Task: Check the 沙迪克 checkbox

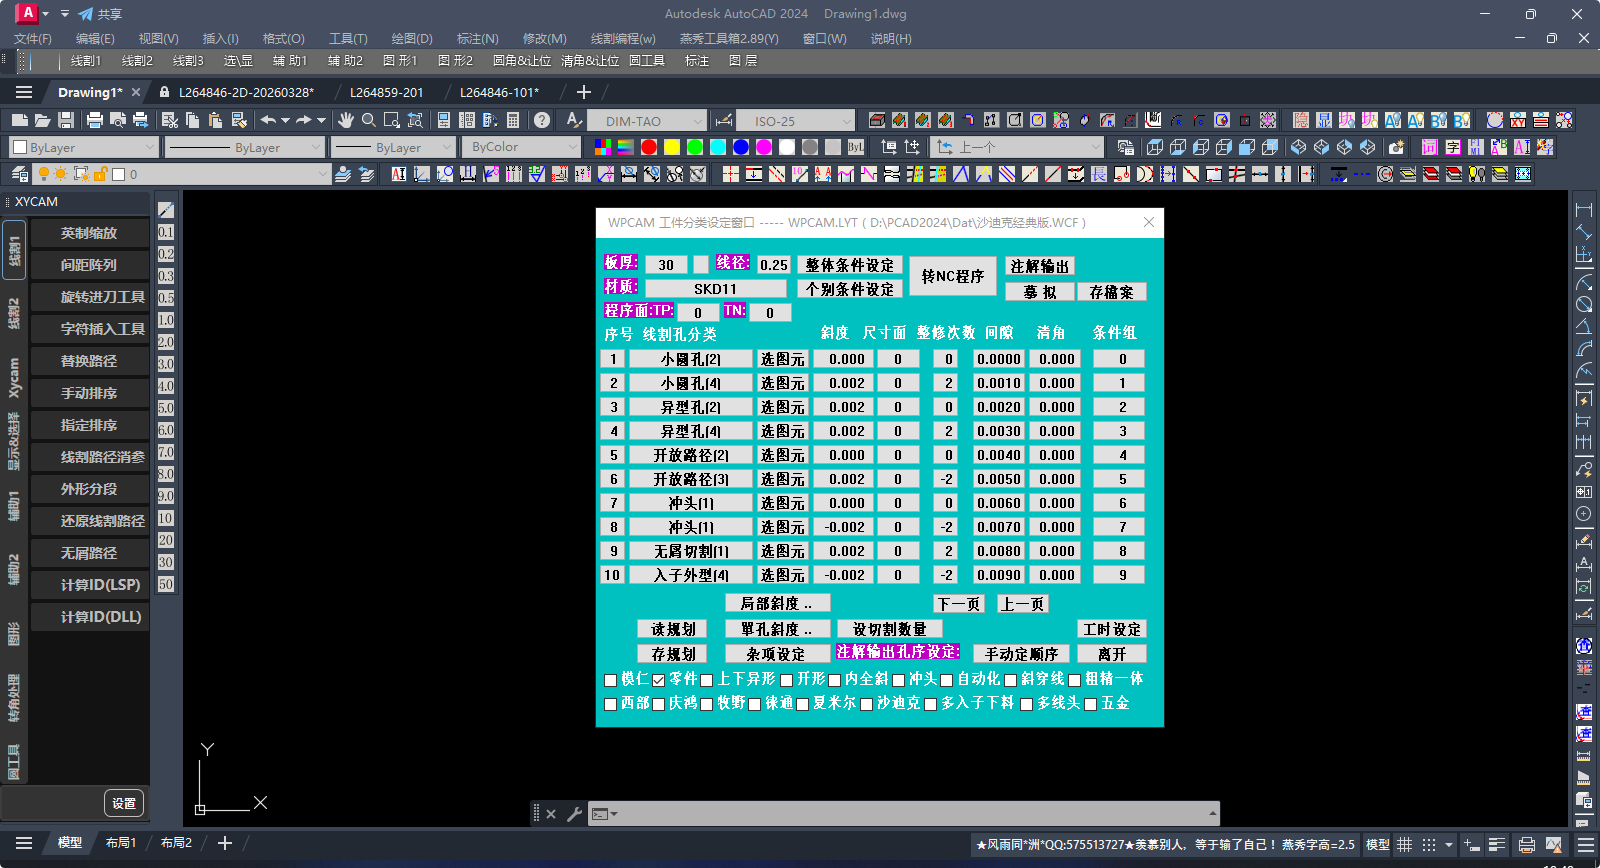Action: pos(867,704)
